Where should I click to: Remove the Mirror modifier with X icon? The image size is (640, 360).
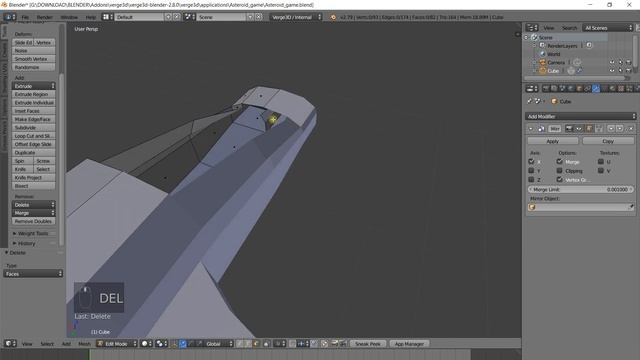click(631, 129)
